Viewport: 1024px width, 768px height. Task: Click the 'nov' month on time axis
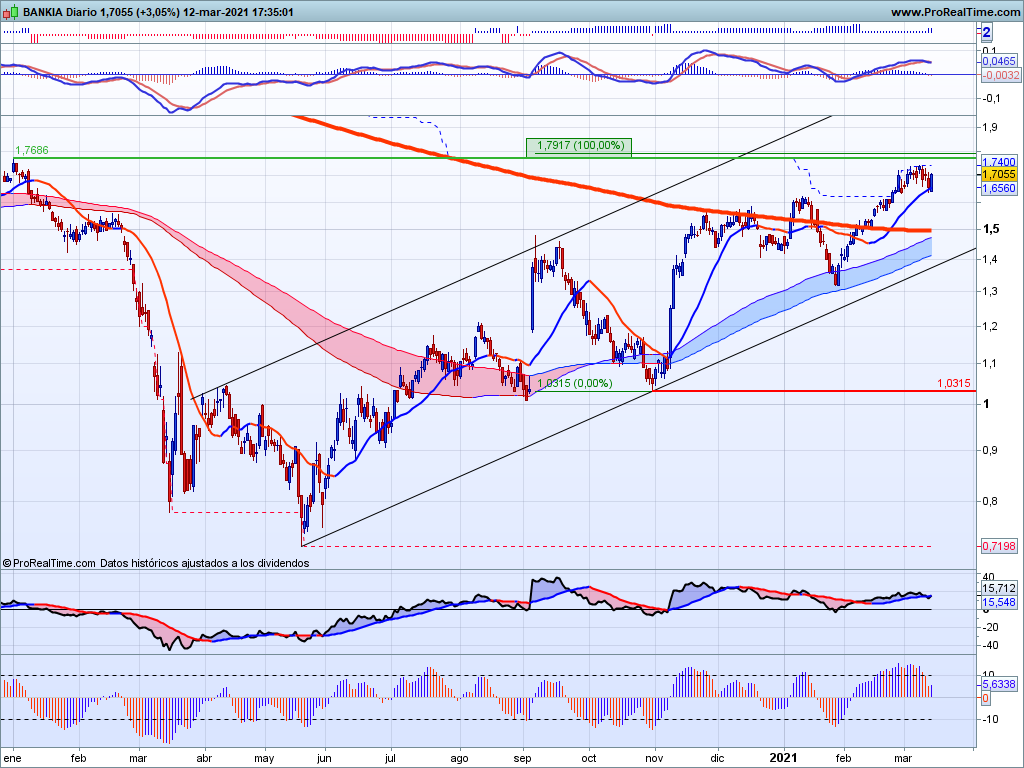[x=655, y=758]
